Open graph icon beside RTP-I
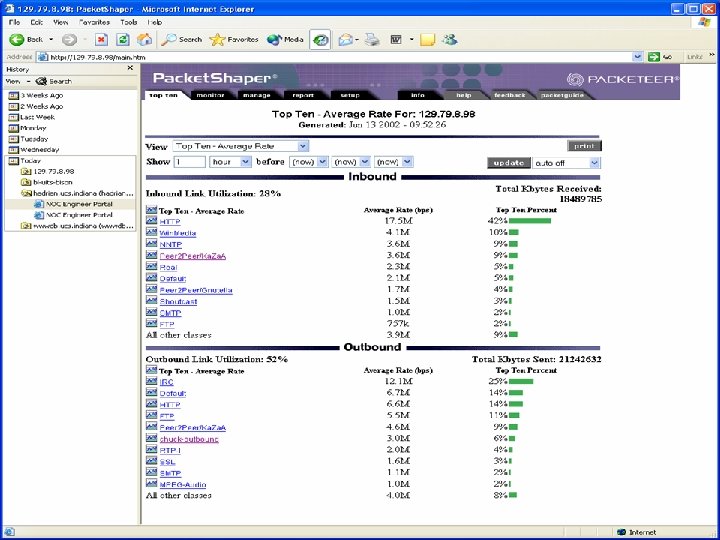This screenshot has height=540, width=720. click(x=152, y=450)
